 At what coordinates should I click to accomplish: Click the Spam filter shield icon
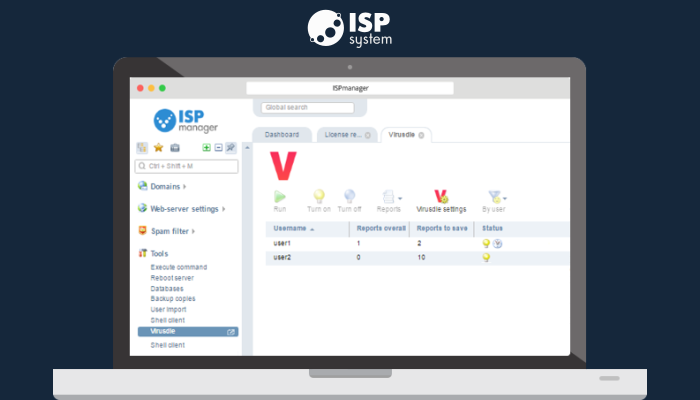coord(142,230)
